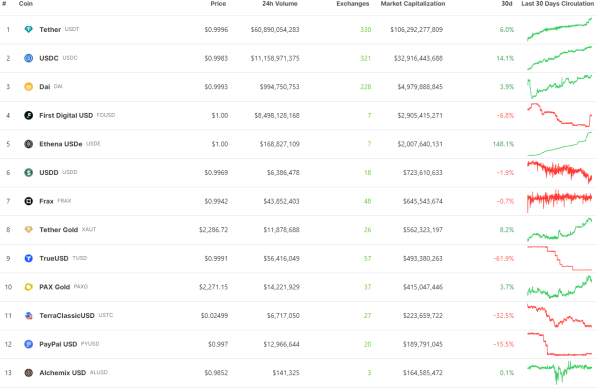Click Tether Gold price $2,286.72

click(x=213, y=230)
